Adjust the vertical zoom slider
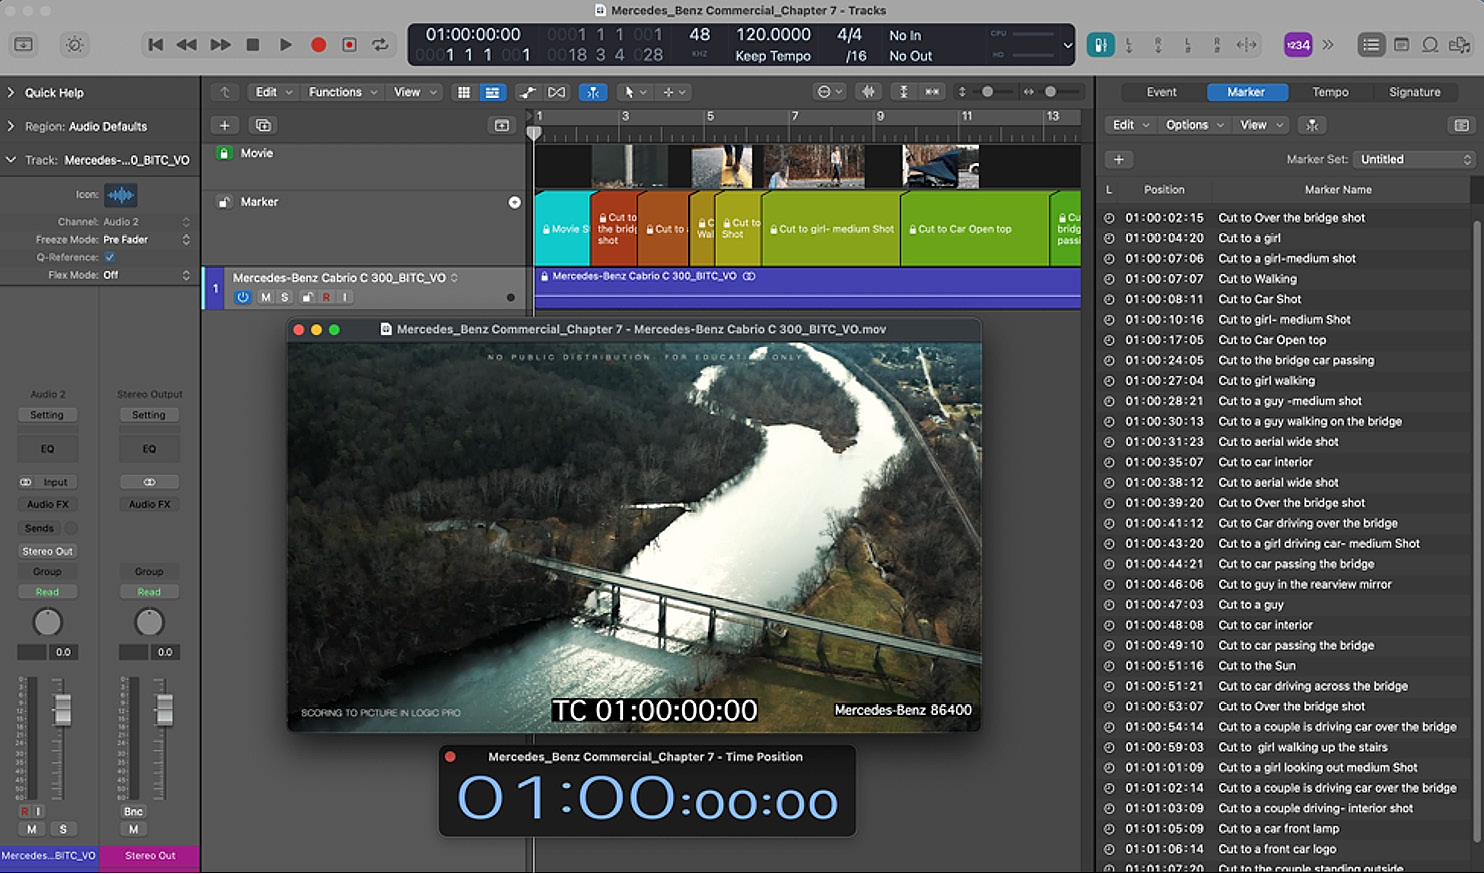1484x874 pixels. (x=987, y=92)
